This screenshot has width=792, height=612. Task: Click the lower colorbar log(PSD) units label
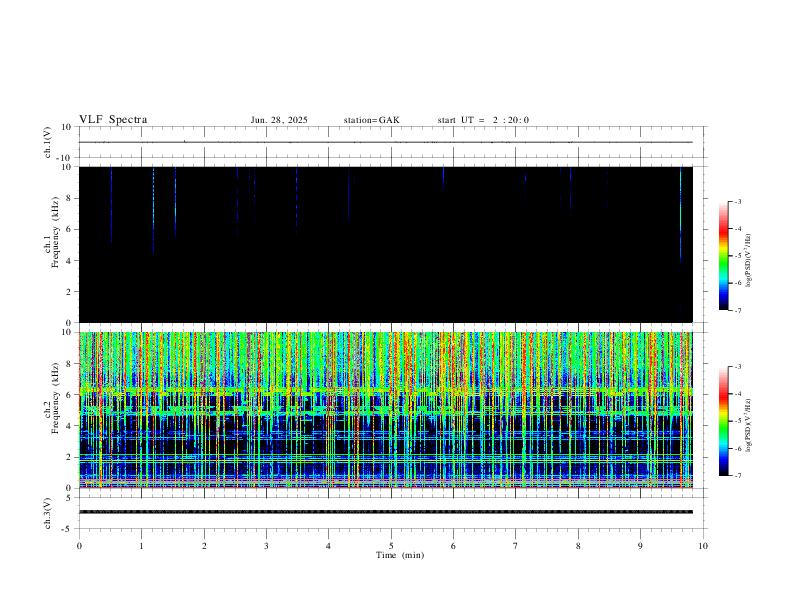point(749,426)
